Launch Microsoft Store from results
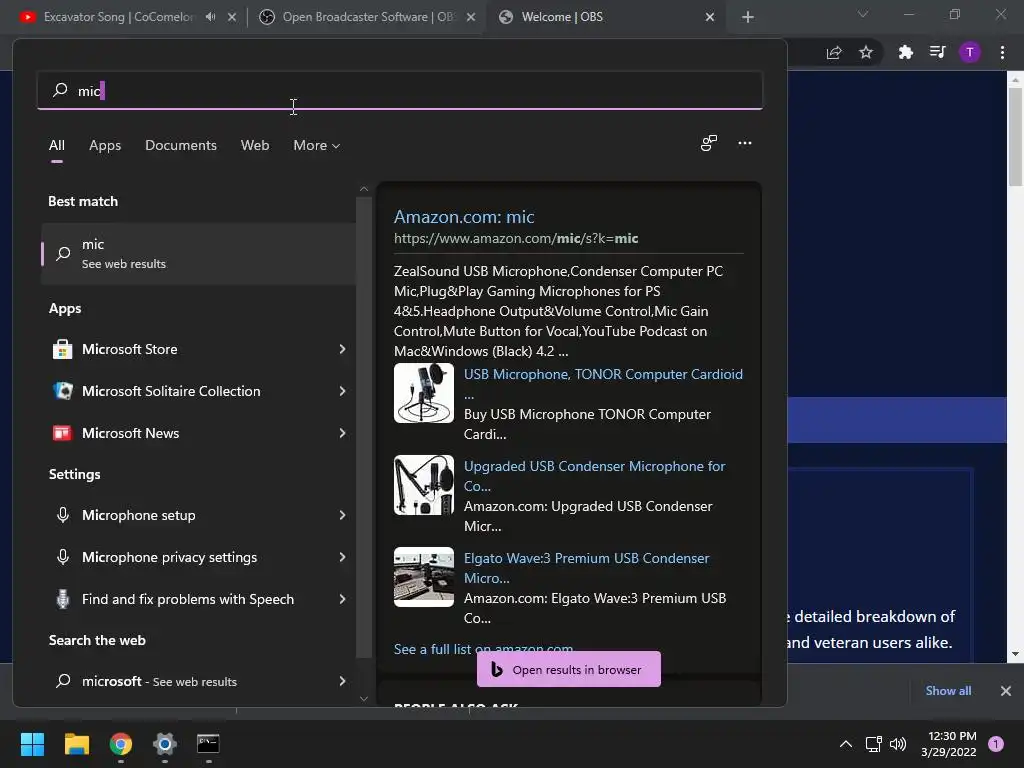This screenshot has width=1024, height=768. click(129, 349)
